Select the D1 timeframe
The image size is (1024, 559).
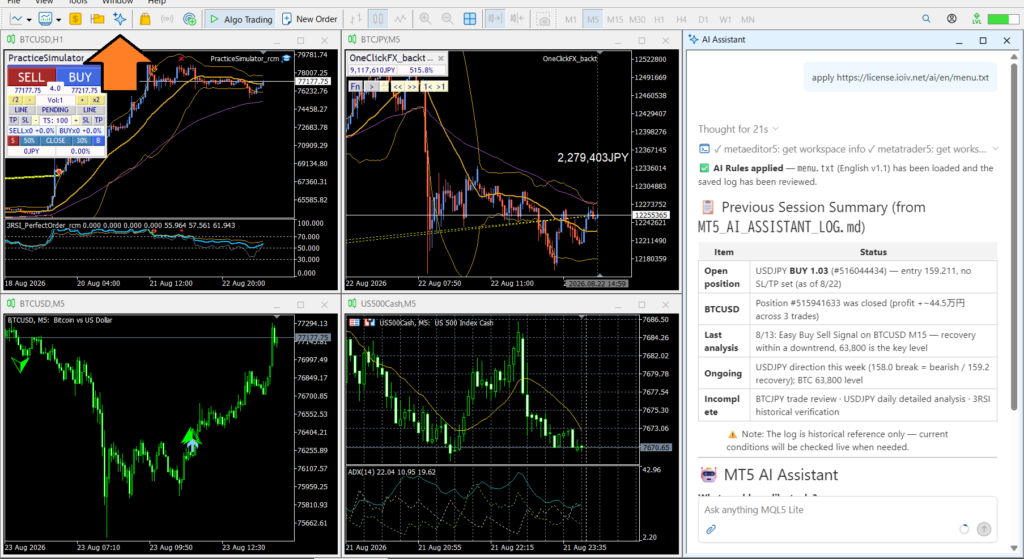coord(703,20)
